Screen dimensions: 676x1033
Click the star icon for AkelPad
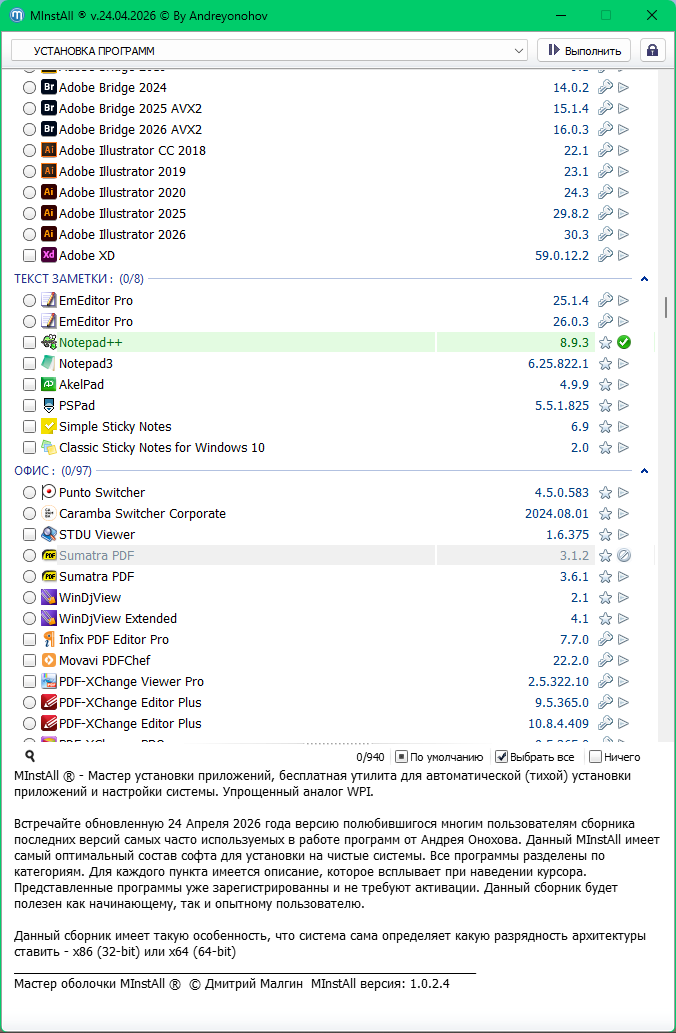pos(605,385)
